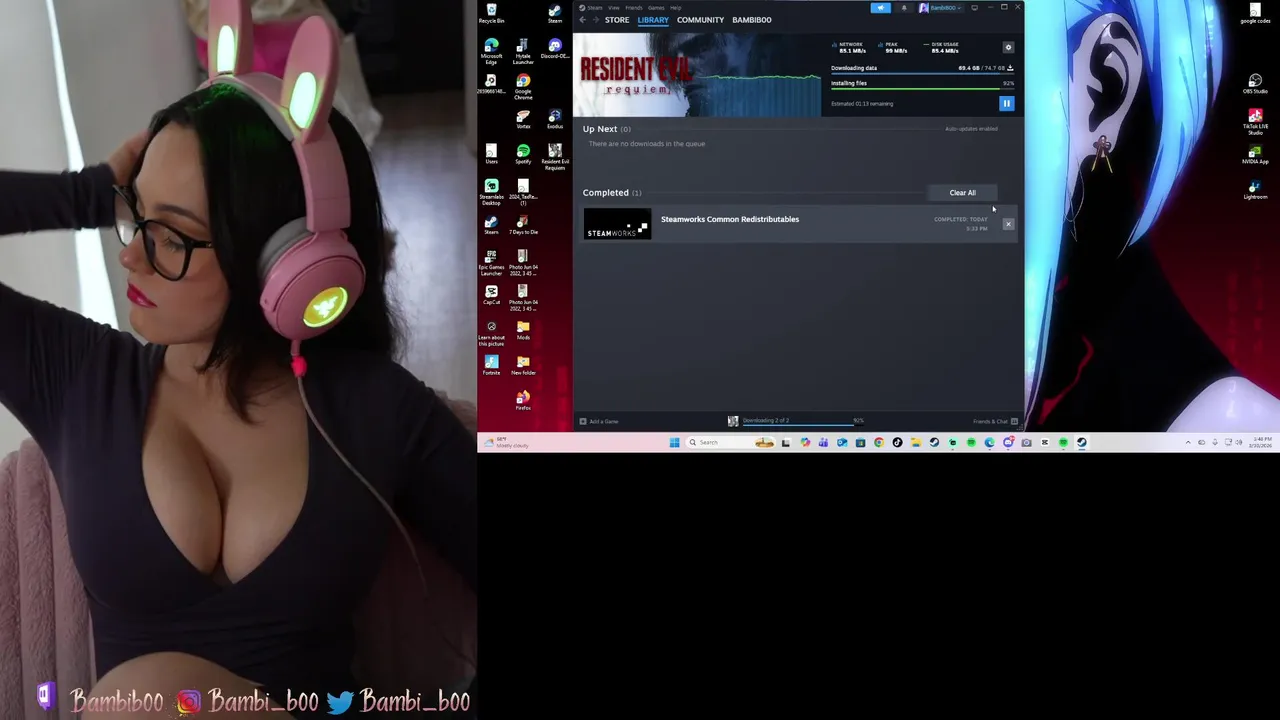This screenshot has height=720, width=1280.
Task: Click the Downloading data progress bar
Action: [x=922, y=74]
